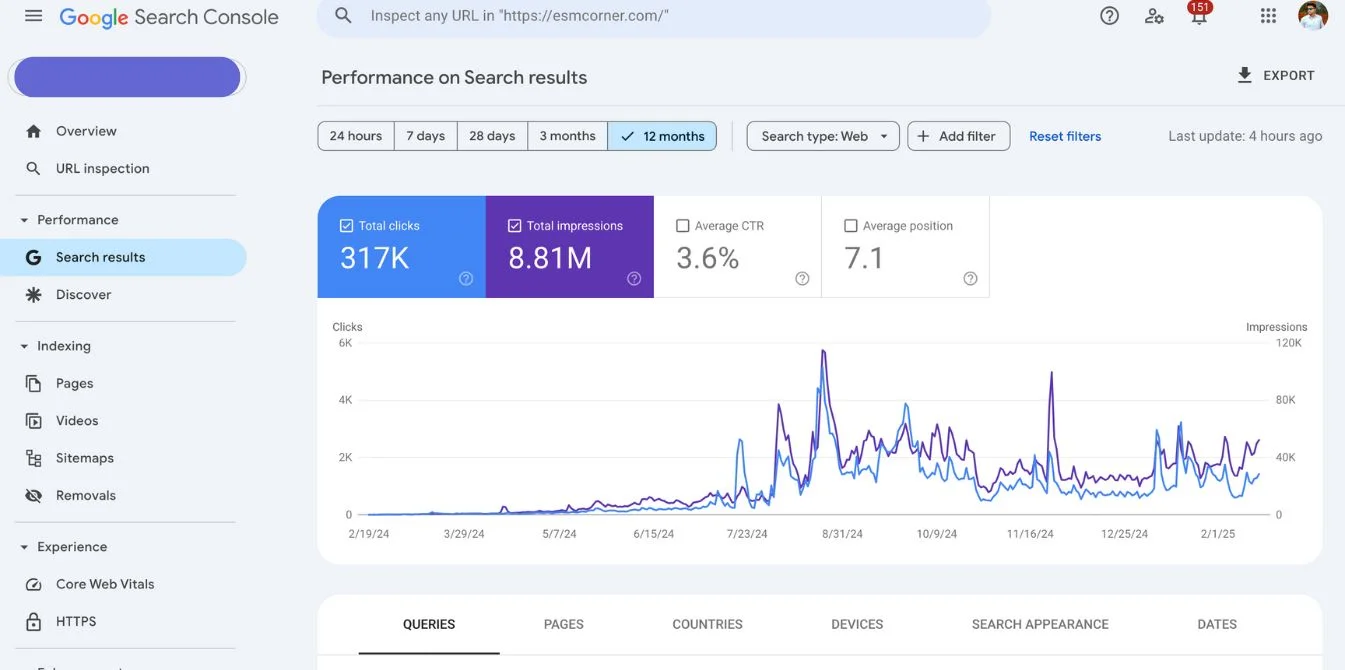Click the URL inspection search field
This screenshot has width=1345, height=670.
[654, 16]
